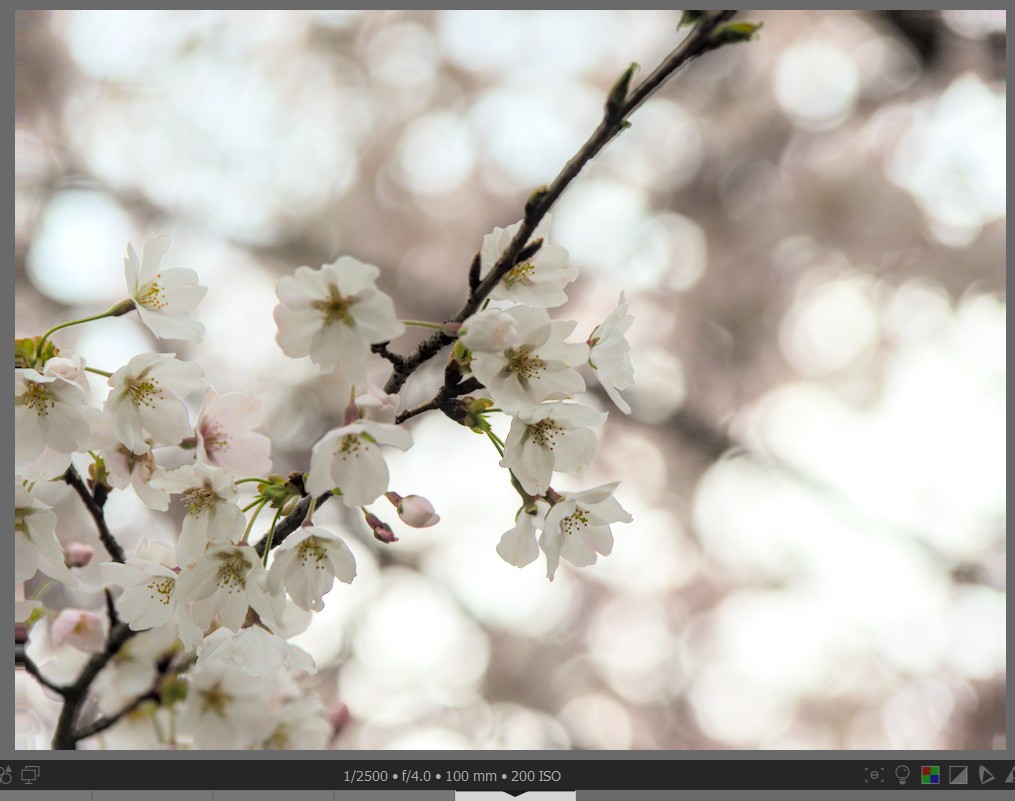This screenshot has width=1015, height=801.
Task: Toggle raw overexposed indication icon
Action: [x=930, y=775]
